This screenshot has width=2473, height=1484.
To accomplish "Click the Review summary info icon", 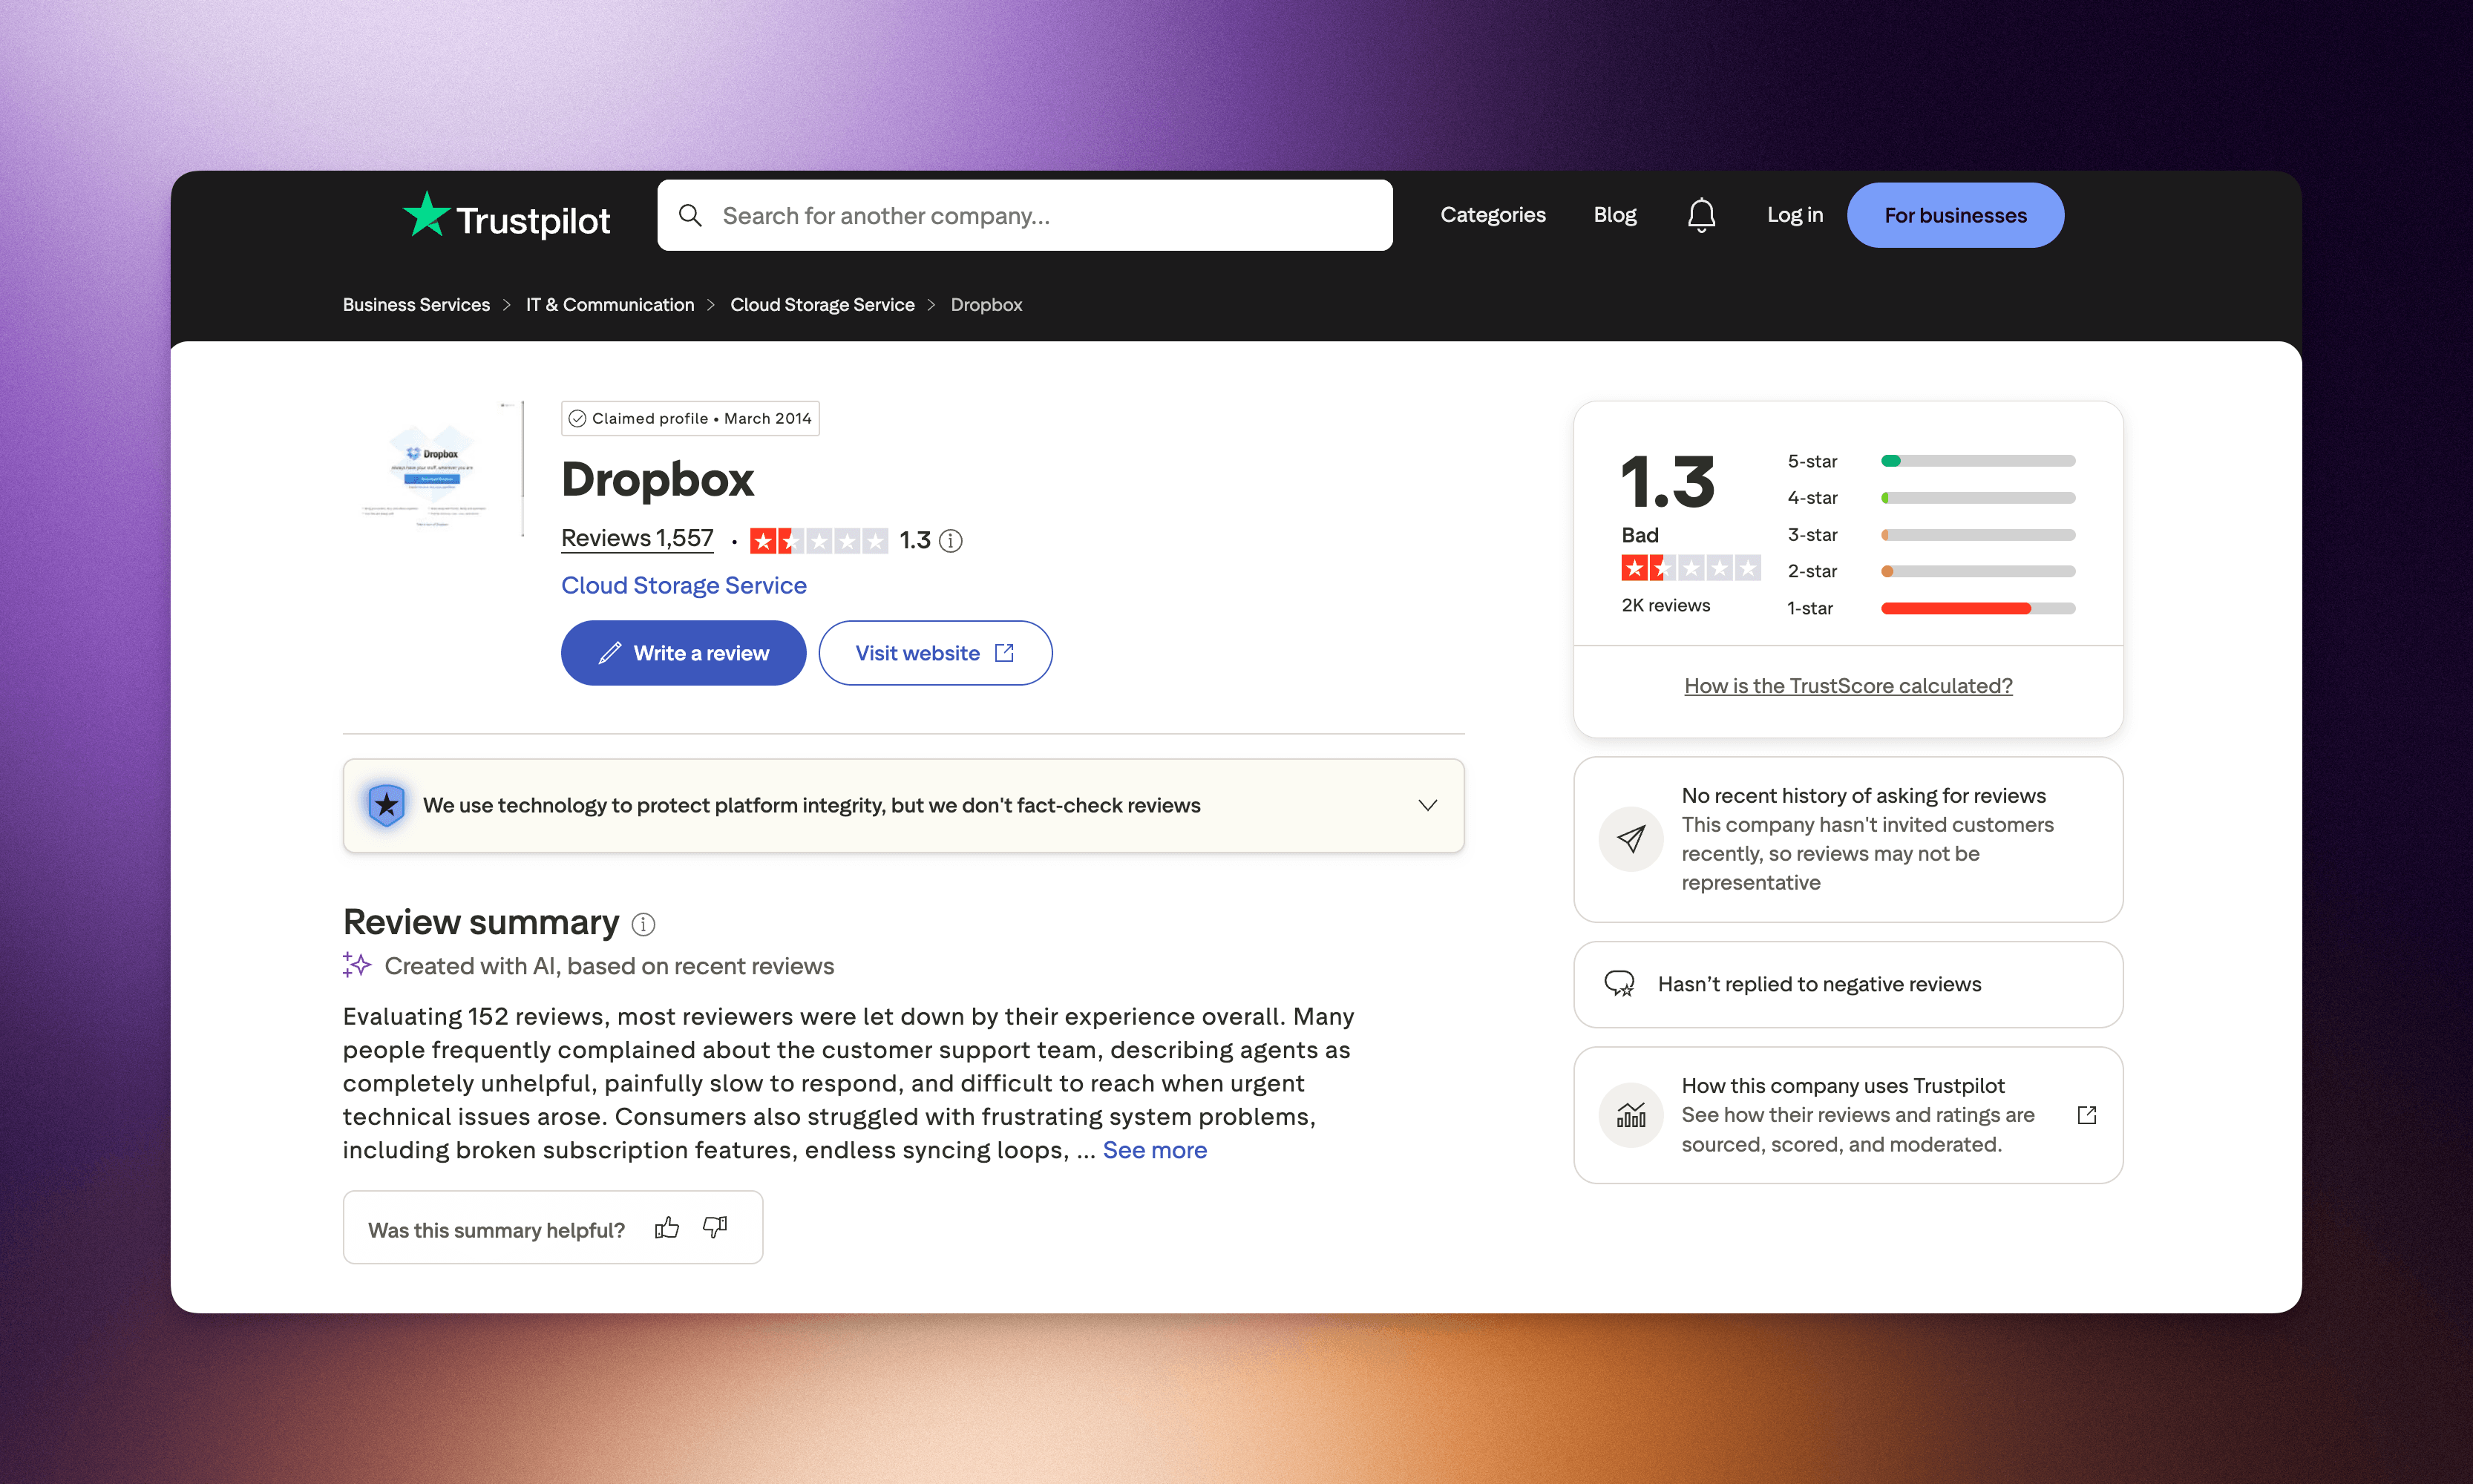I will click(644, 924).
